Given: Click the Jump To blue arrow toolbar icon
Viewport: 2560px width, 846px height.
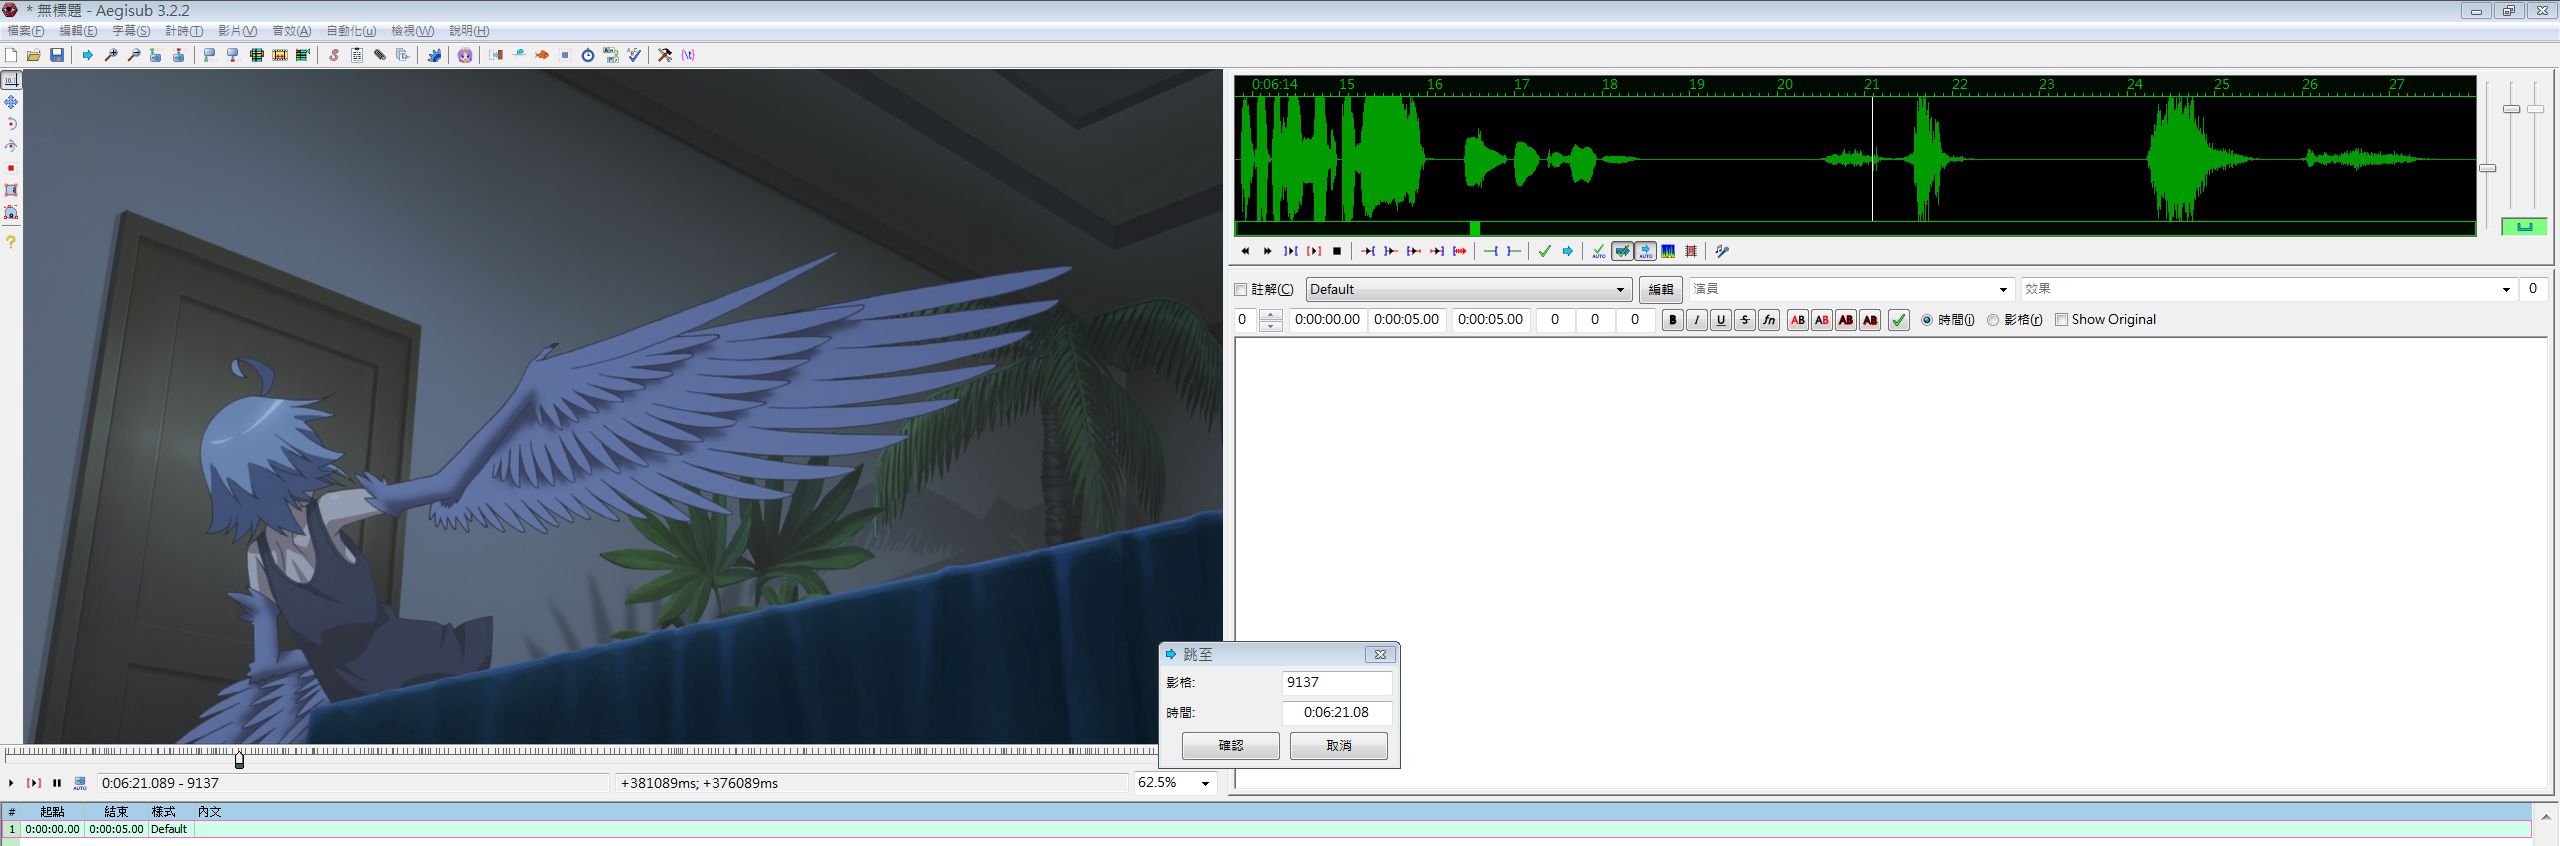Looking at the screenshot, I should pyautogui.click(x=88, y=55).
